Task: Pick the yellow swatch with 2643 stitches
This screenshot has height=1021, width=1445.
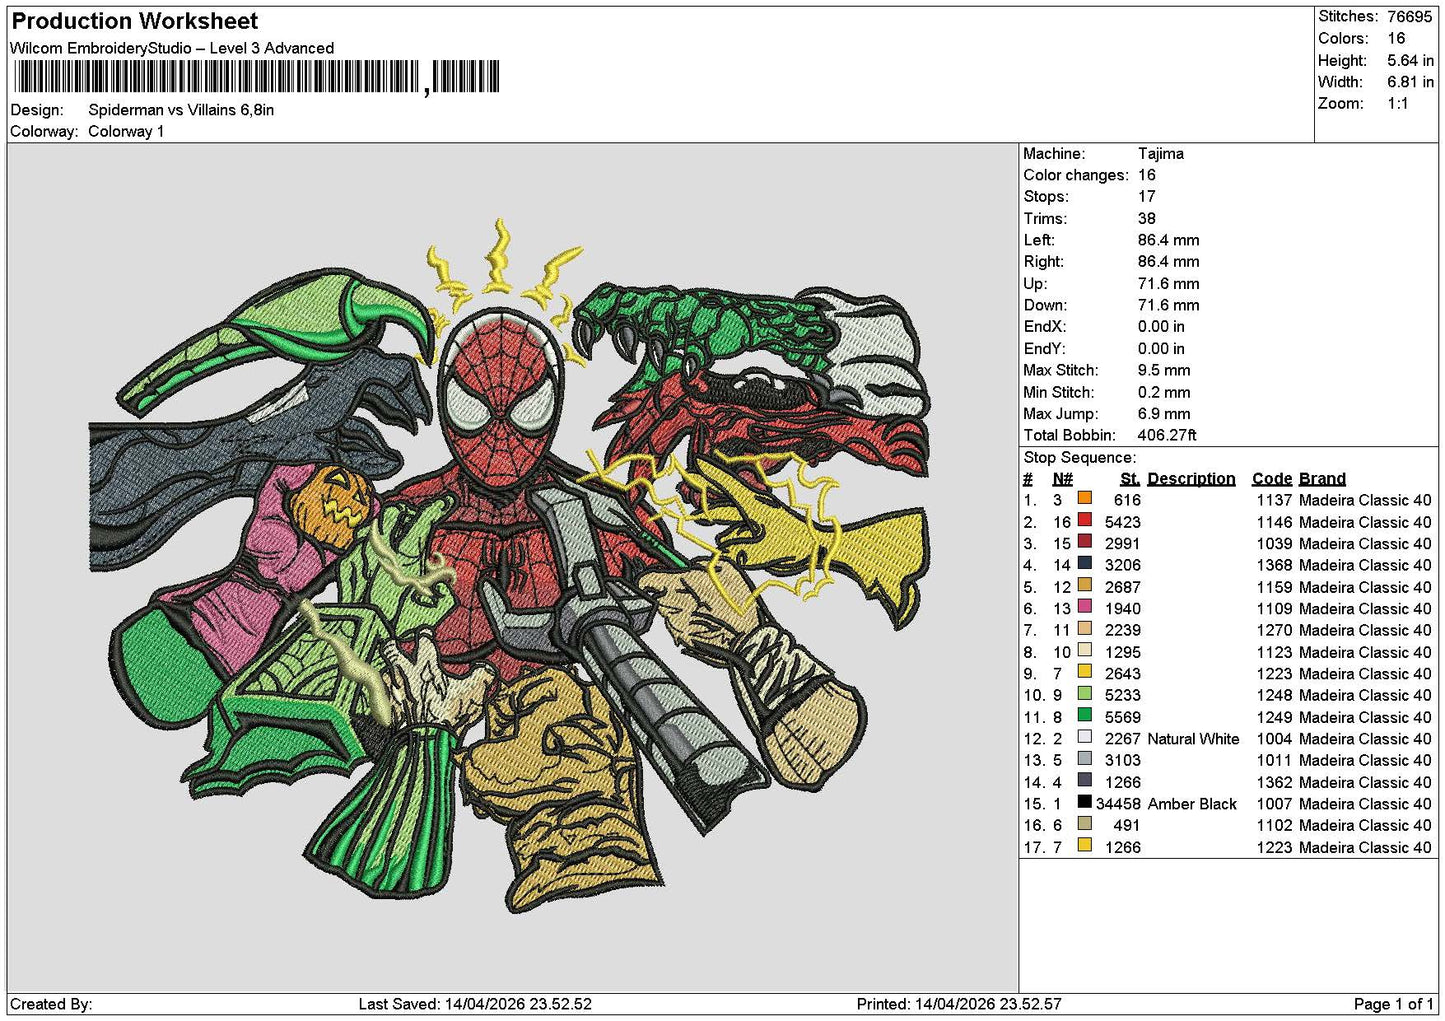Action: point(1084,673)
